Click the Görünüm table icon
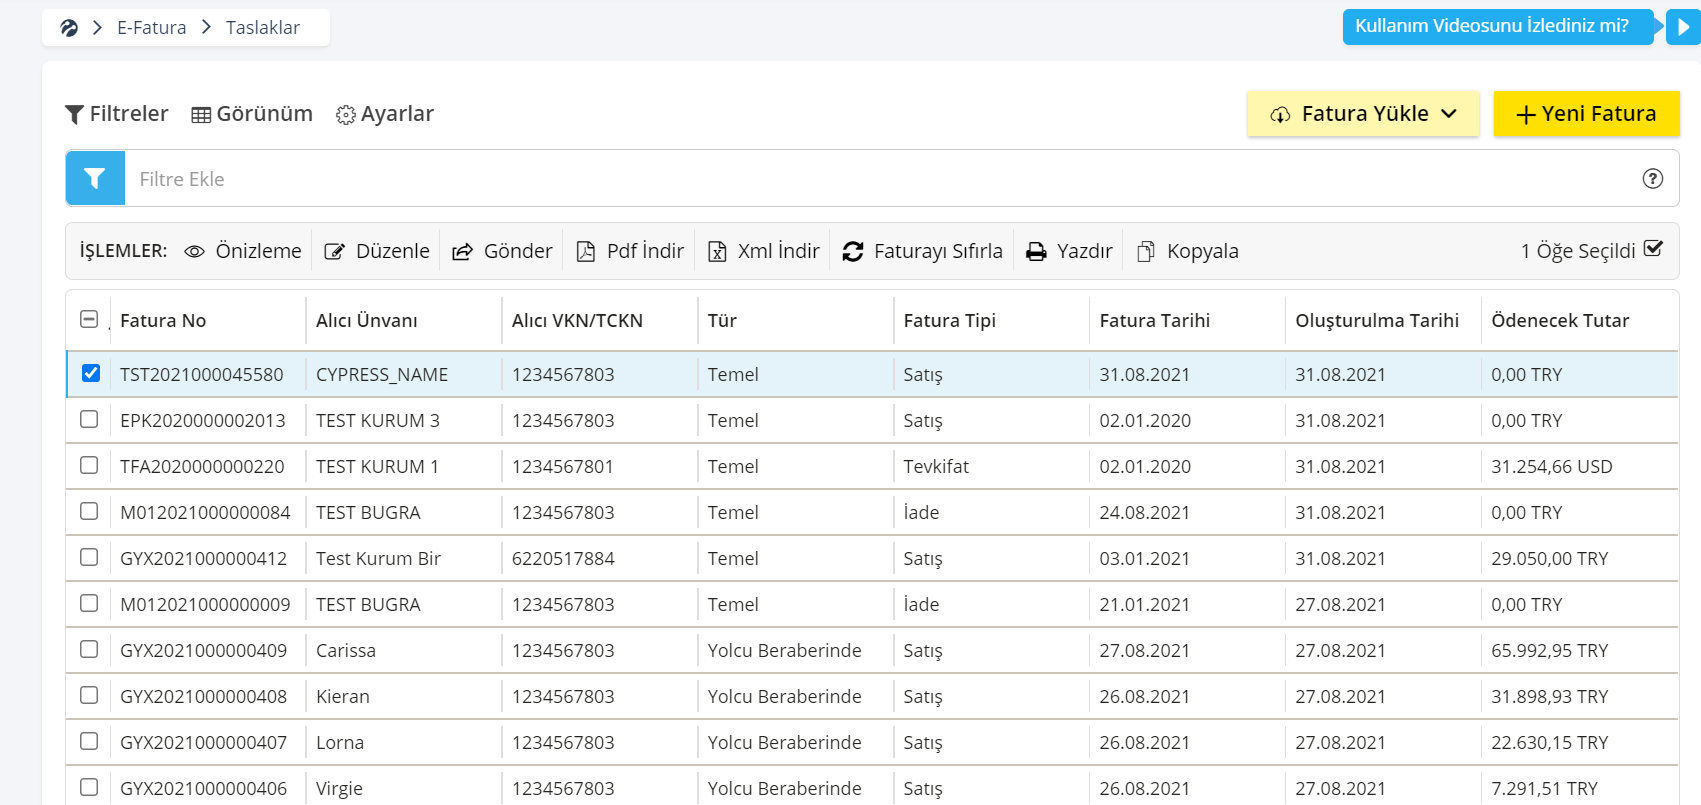Viewport: 1701px width, 805px height. click(201, 115)
